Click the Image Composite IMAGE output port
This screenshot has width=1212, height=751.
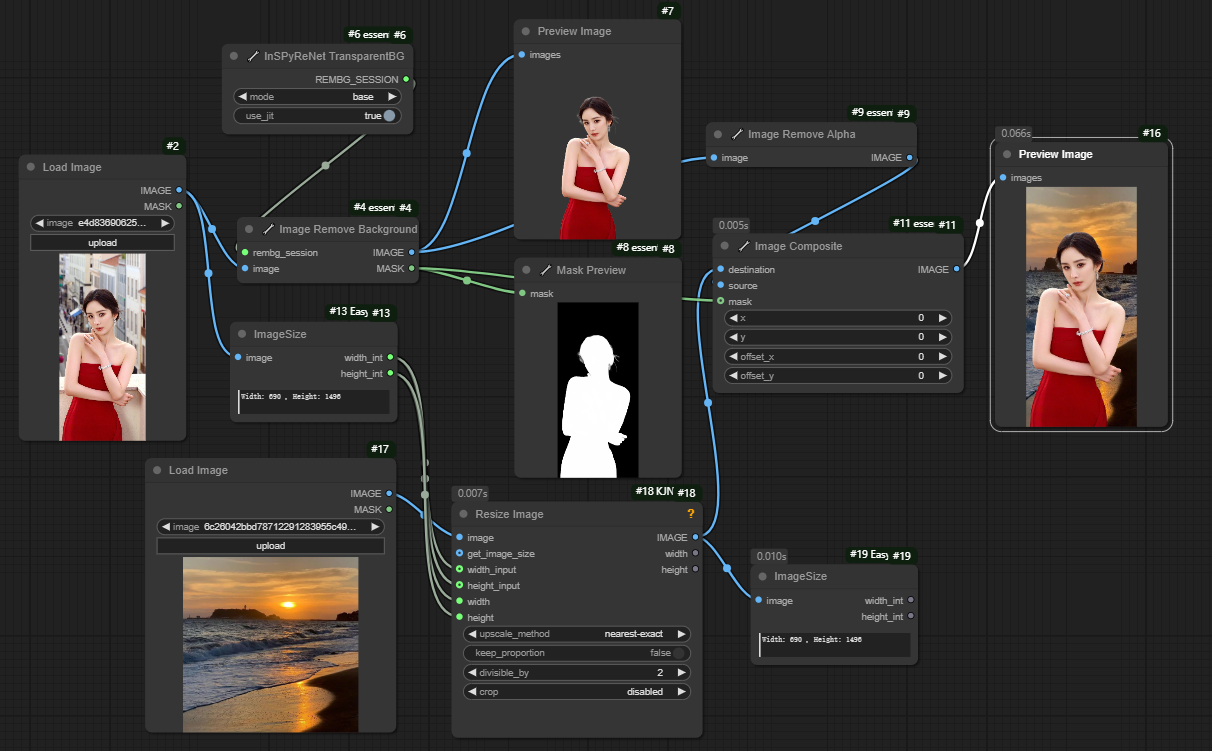[957, 269]
